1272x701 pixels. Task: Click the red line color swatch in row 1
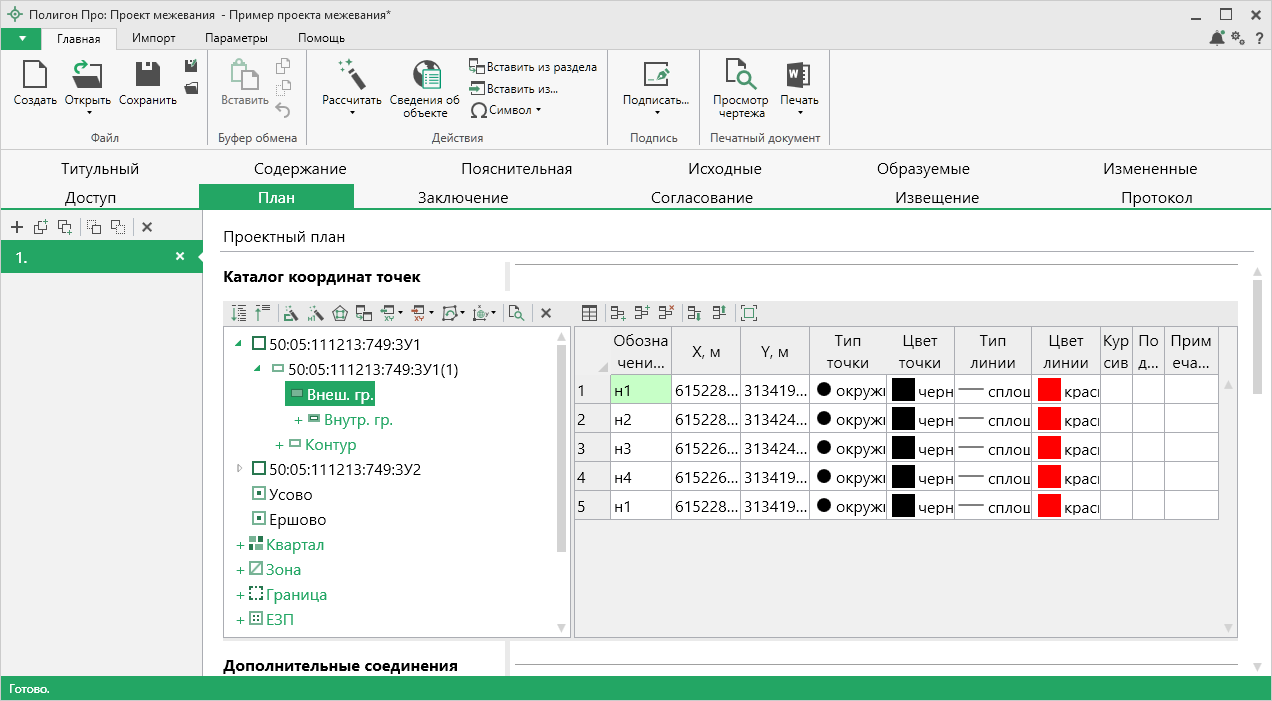[1049, 389]
